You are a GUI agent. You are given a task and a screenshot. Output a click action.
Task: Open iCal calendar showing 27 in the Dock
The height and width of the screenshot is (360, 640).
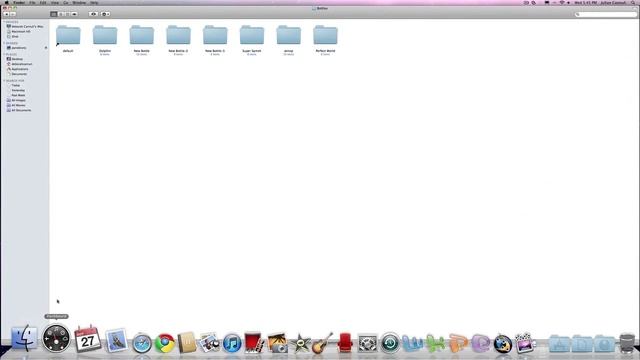coord(88,339)
